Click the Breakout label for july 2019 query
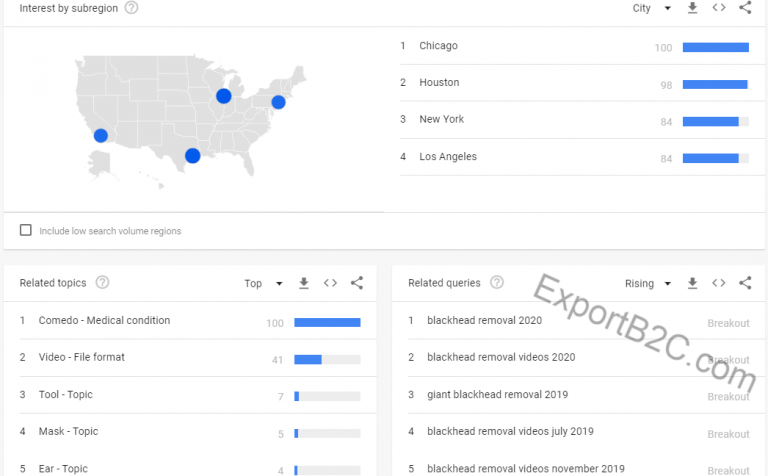The width and height of the screenshot is (768, 476). pos(728,434)
